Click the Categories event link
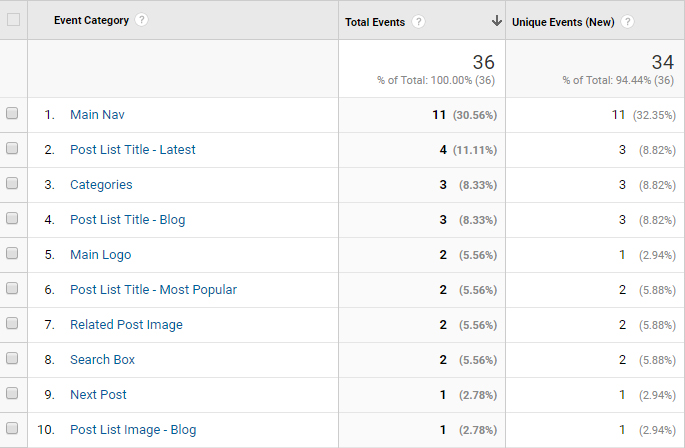 (x=101, y=185)
